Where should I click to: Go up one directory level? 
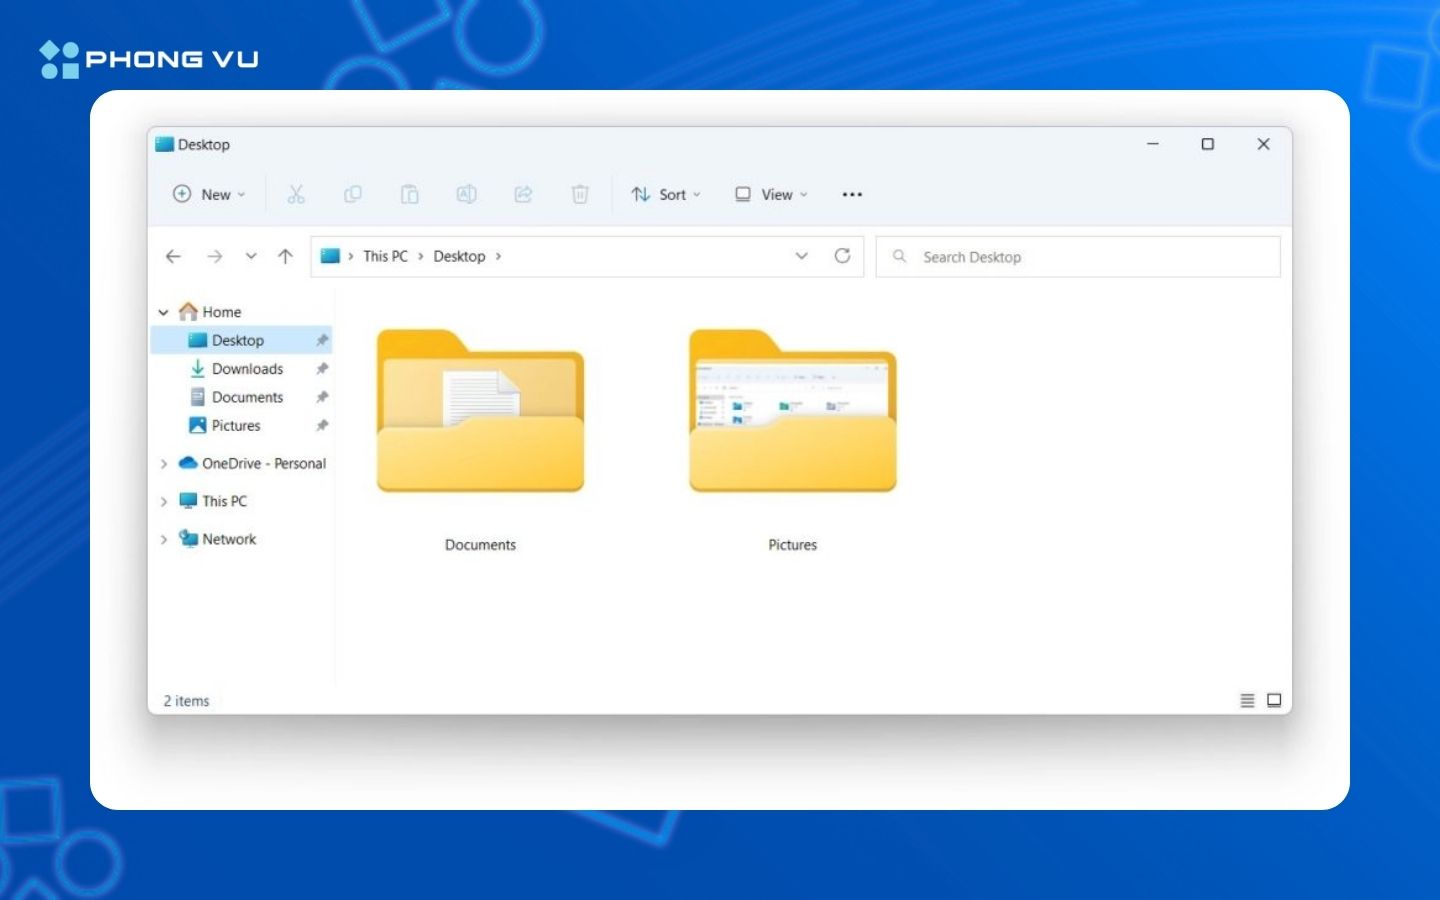(285, 256)
